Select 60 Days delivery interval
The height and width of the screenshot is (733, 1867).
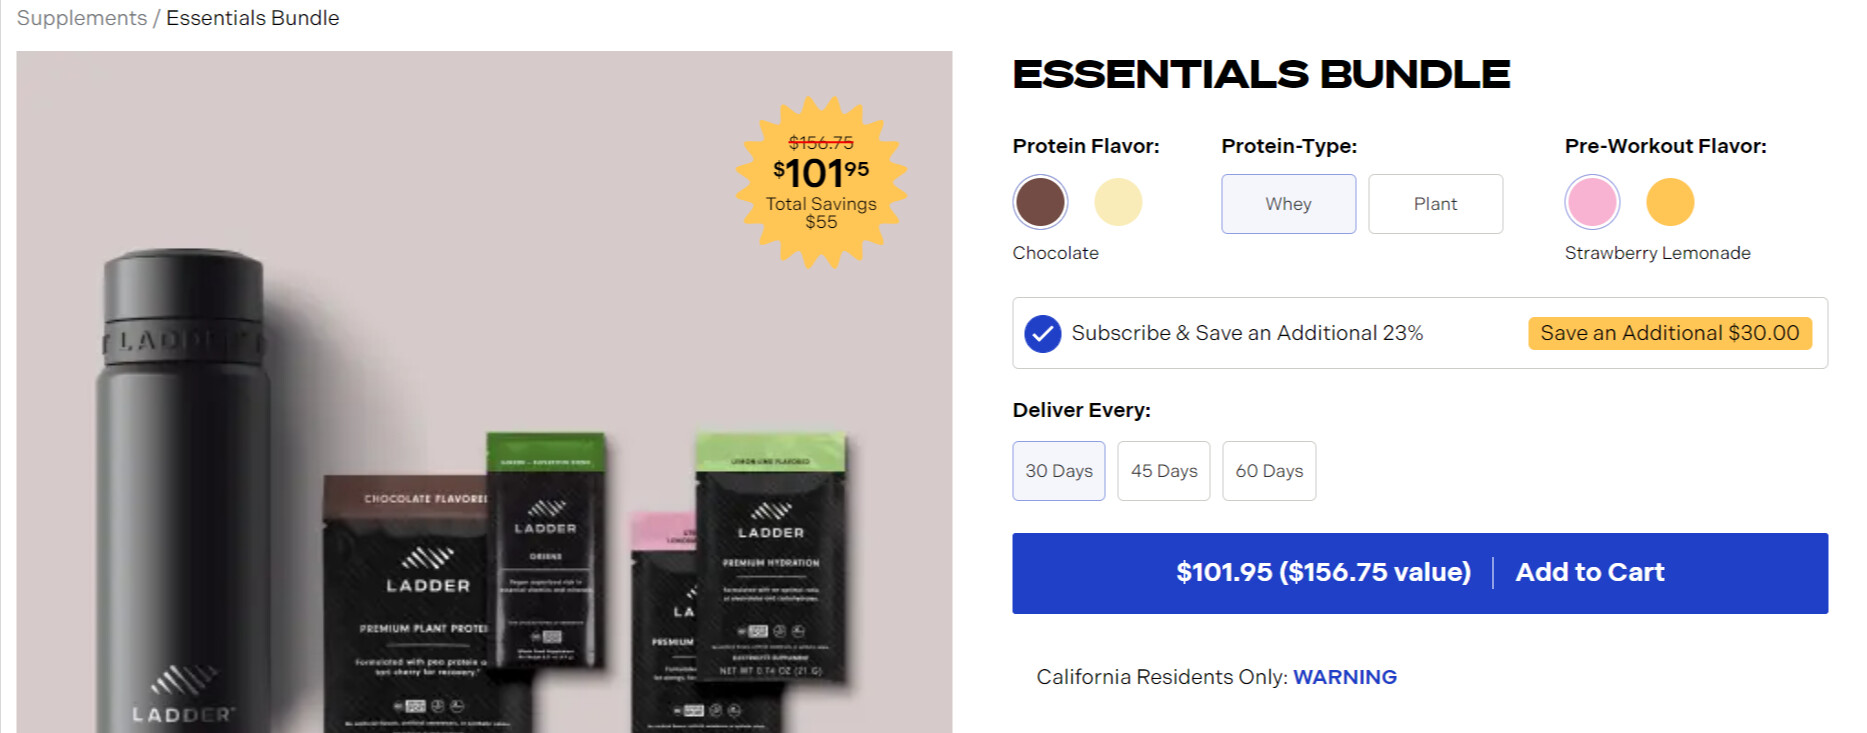click(x=1269, y=471)
